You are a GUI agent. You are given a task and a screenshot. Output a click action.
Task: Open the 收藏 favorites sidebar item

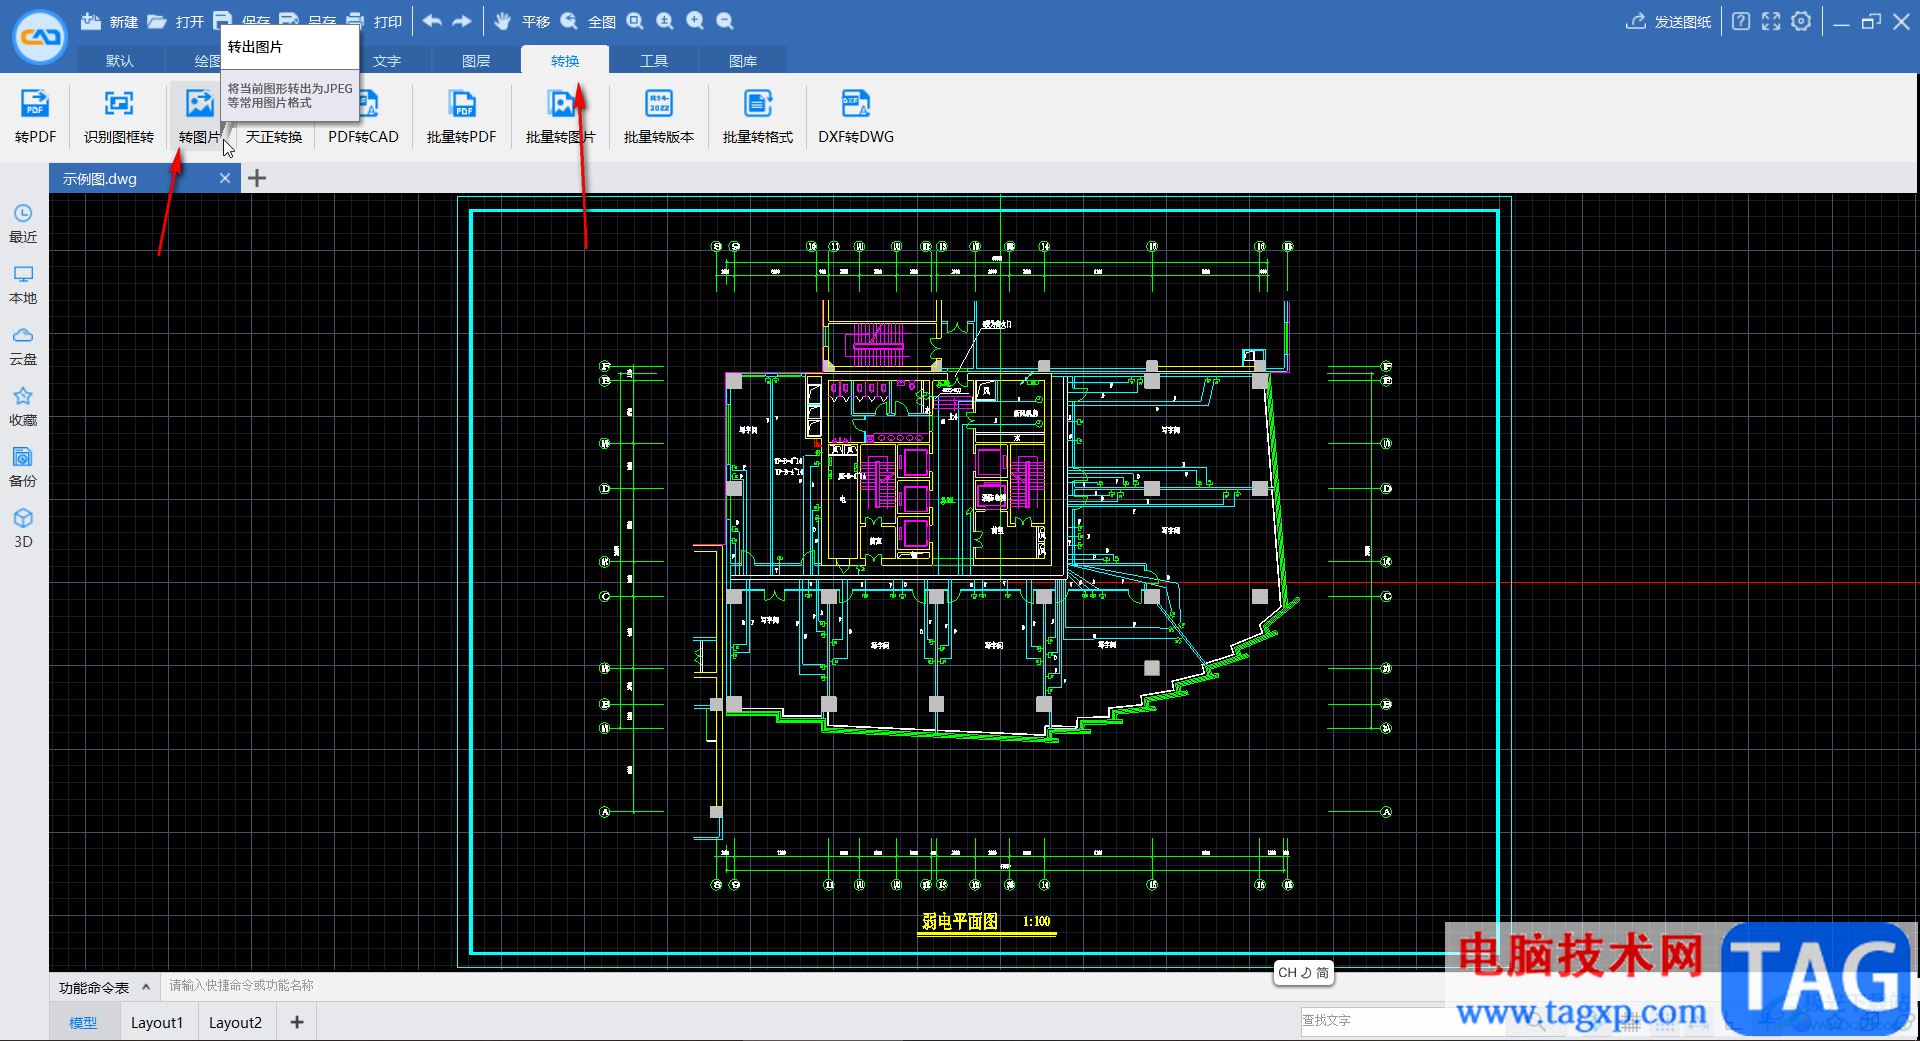click(x=23, y=407)
